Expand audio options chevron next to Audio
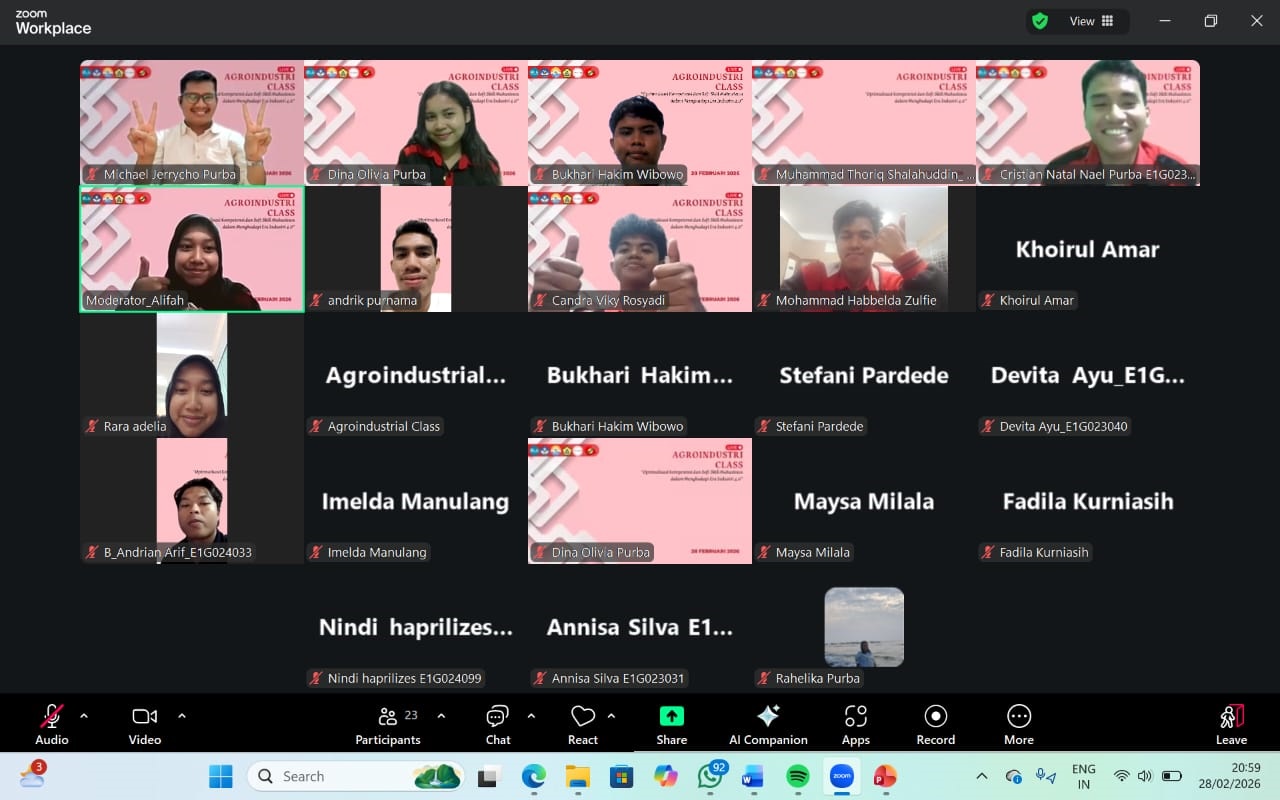This screenshot has width=1280, height=800. 84,716
